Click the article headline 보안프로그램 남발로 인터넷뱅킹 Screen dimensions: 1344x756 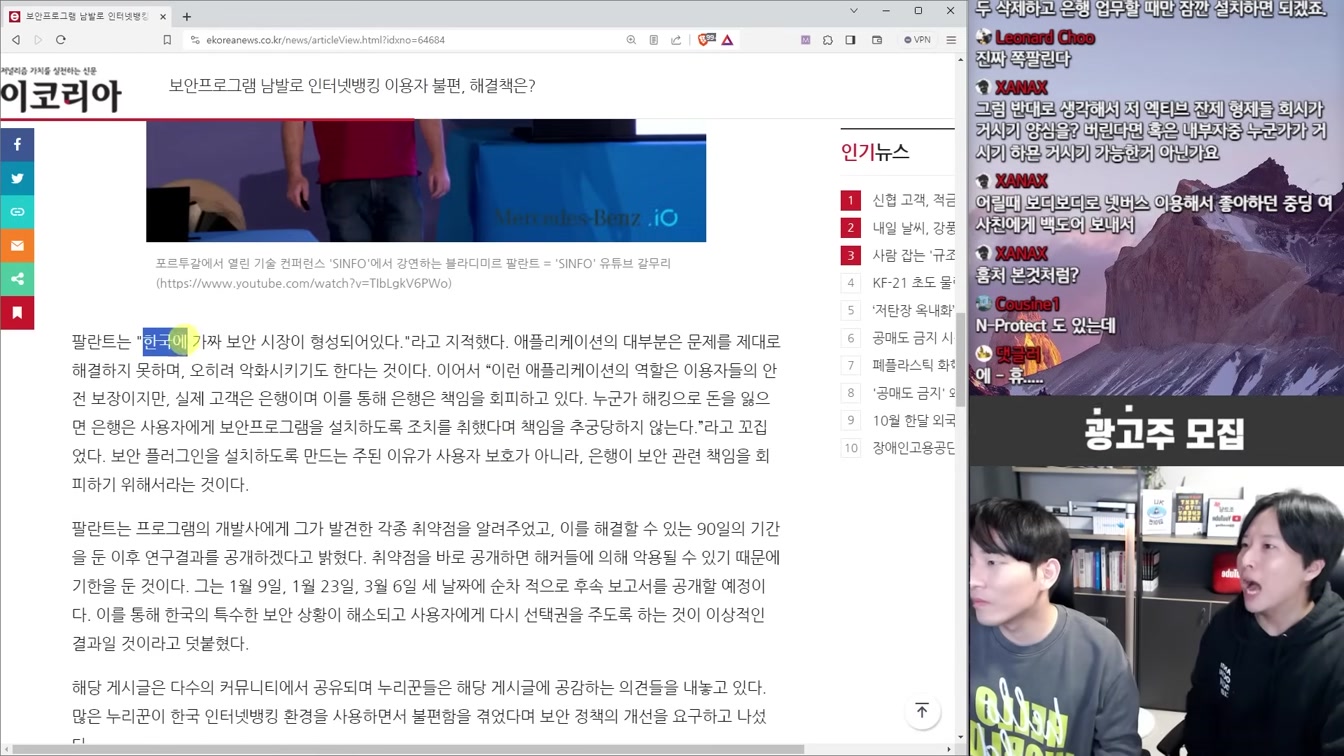pos(352,86)
